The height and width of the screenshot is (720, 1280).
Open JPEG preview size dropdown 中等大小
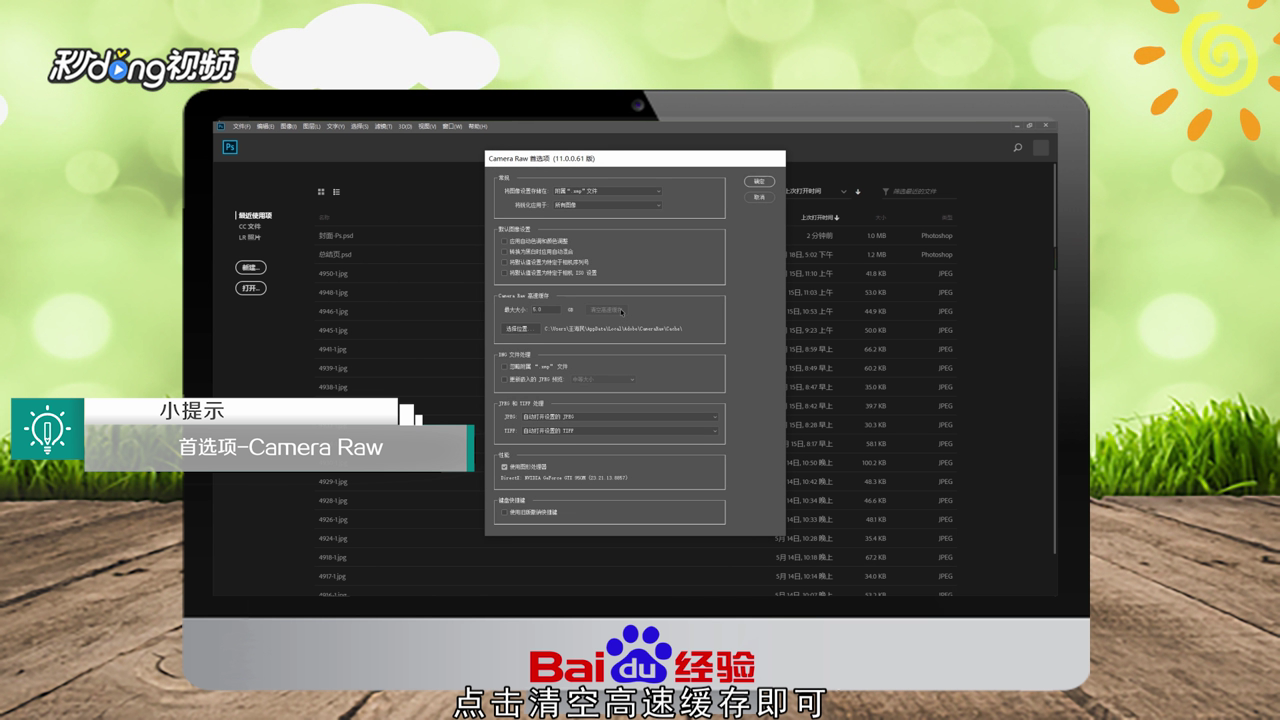602,379
